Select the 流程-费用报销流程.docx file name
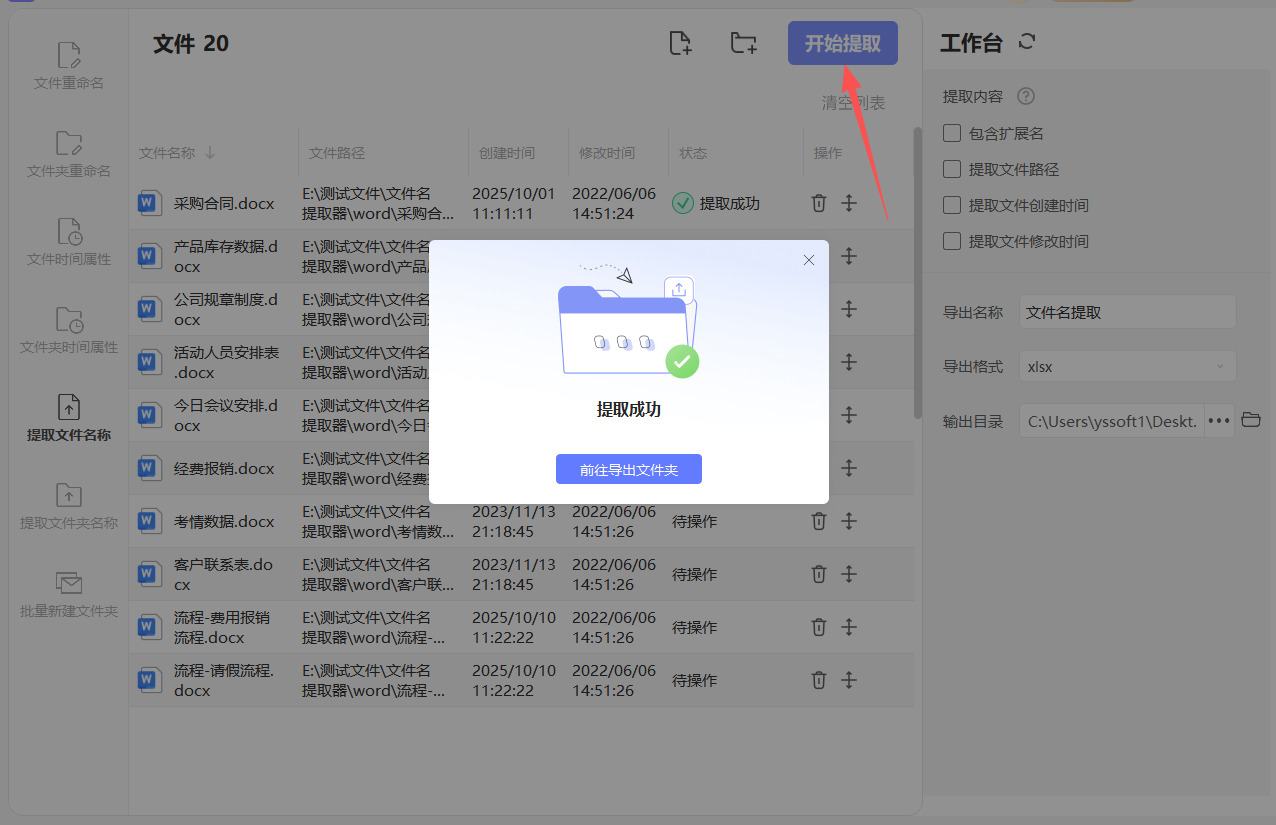Screen dimensions: 1276x825 pyautogui.click(x=222, y=627)
